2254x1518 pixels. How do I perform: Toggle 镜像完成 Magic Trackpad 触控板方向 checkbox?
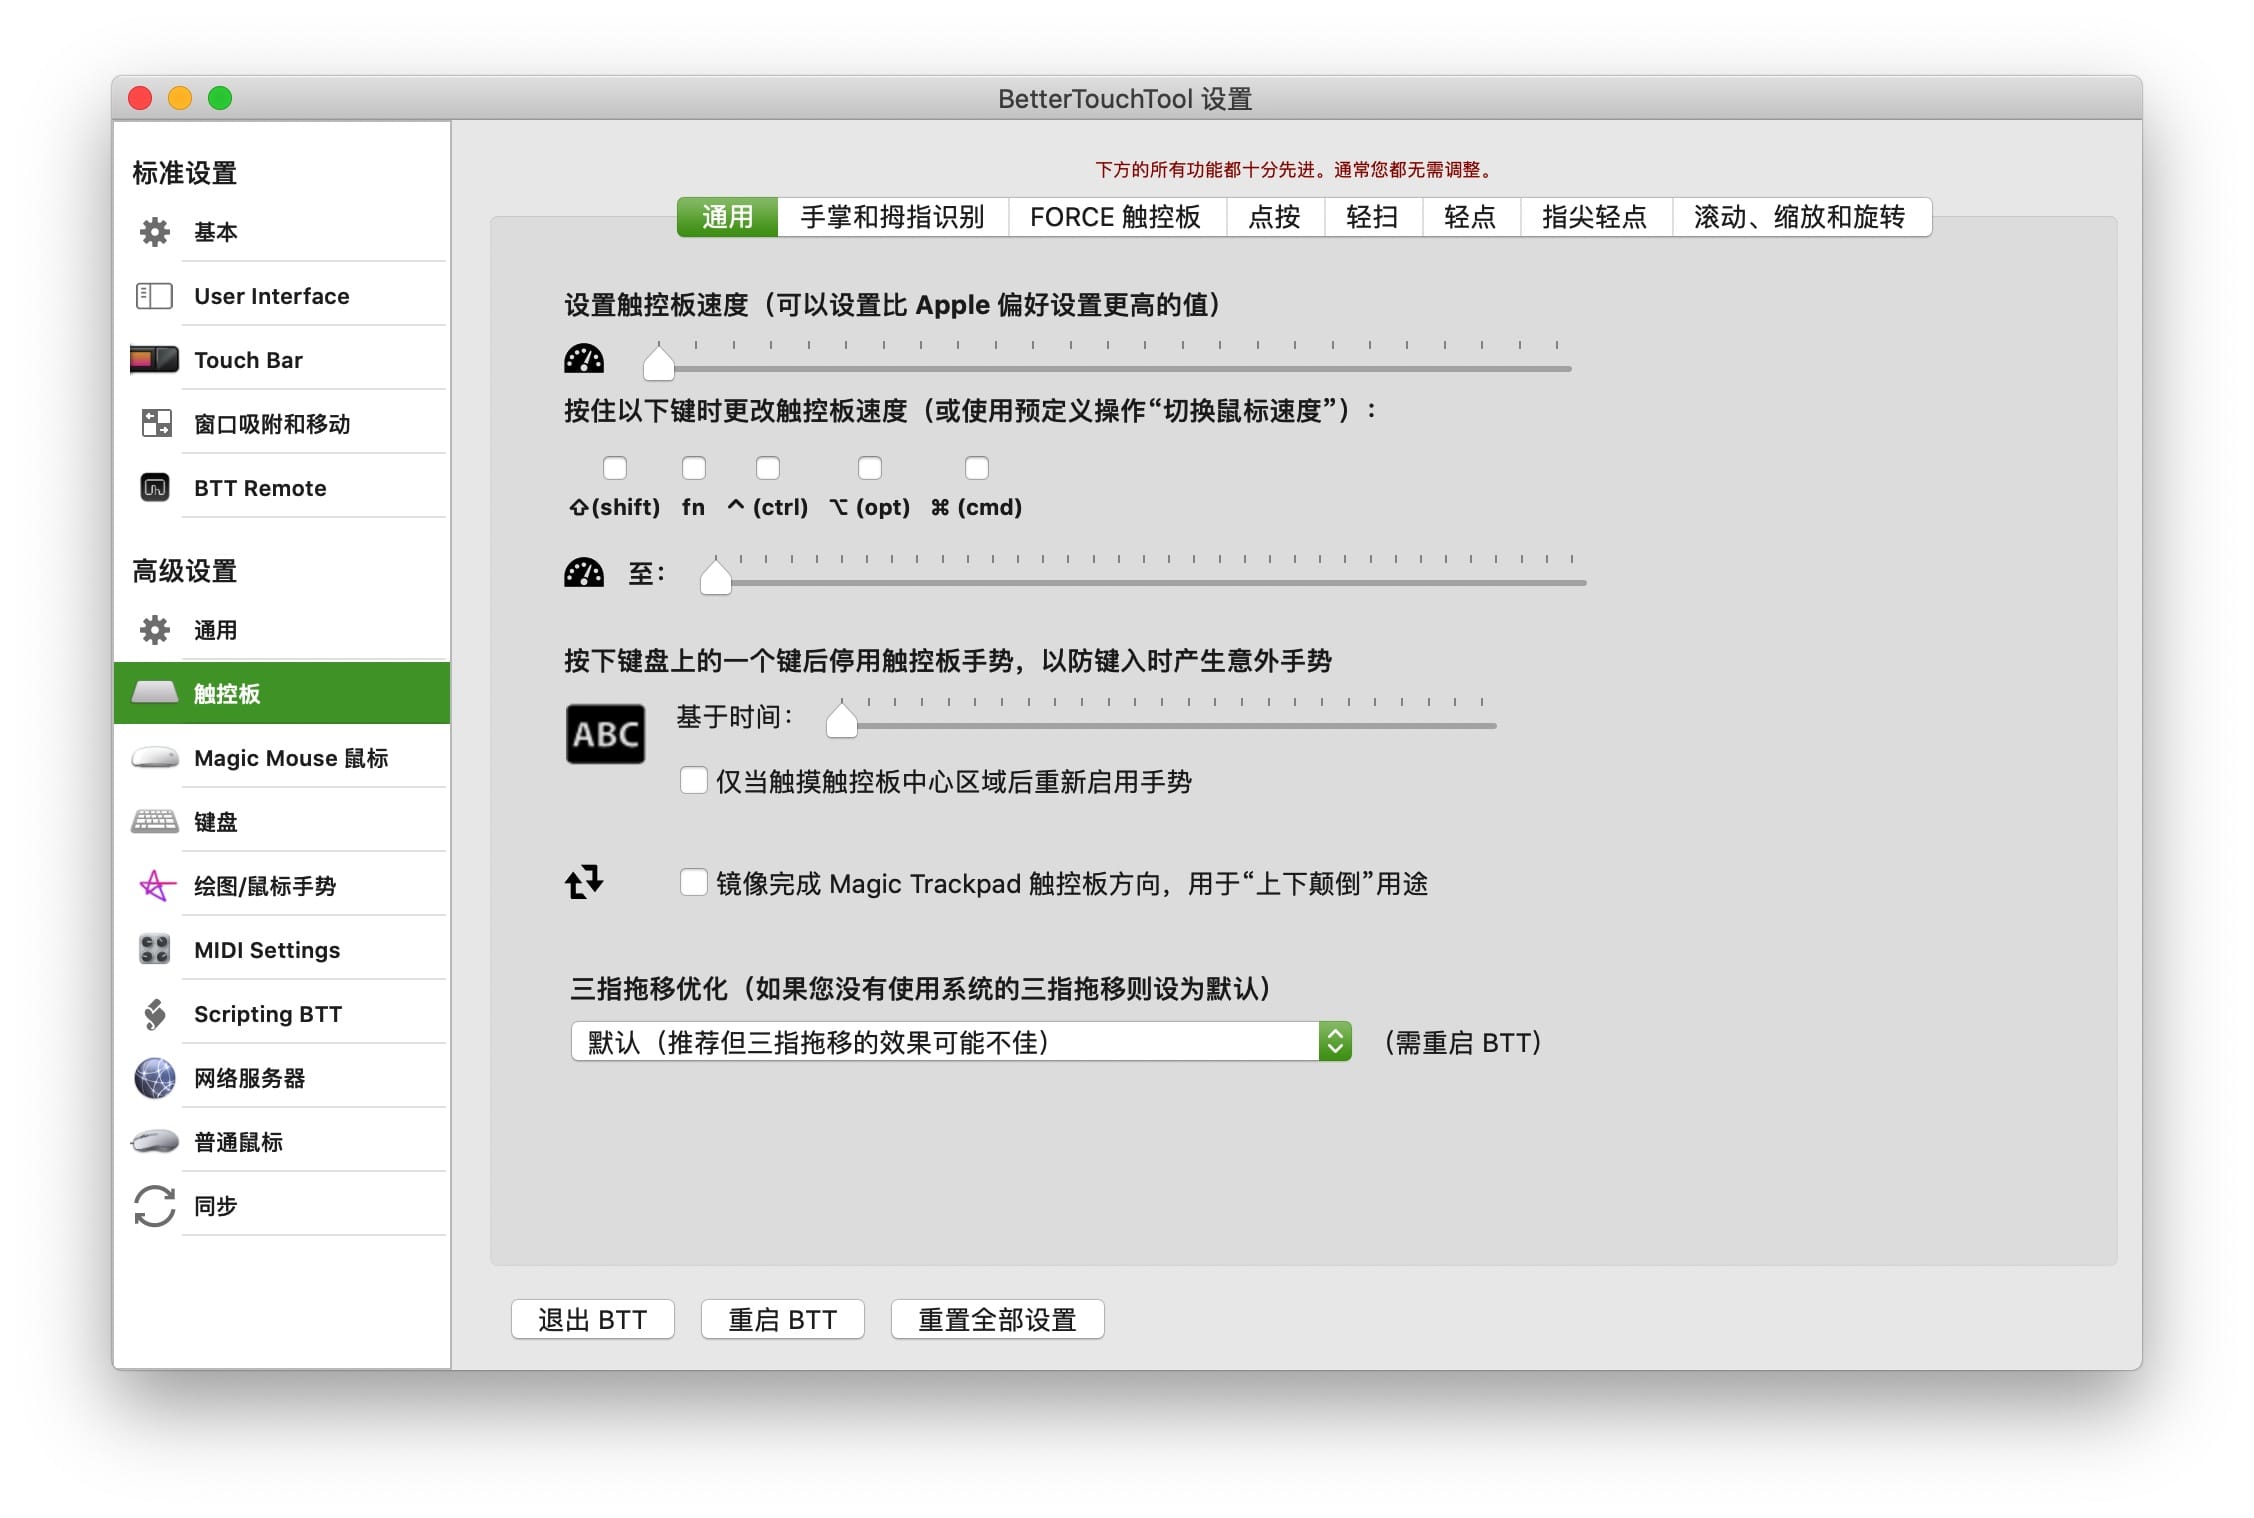tap(693, 883)
